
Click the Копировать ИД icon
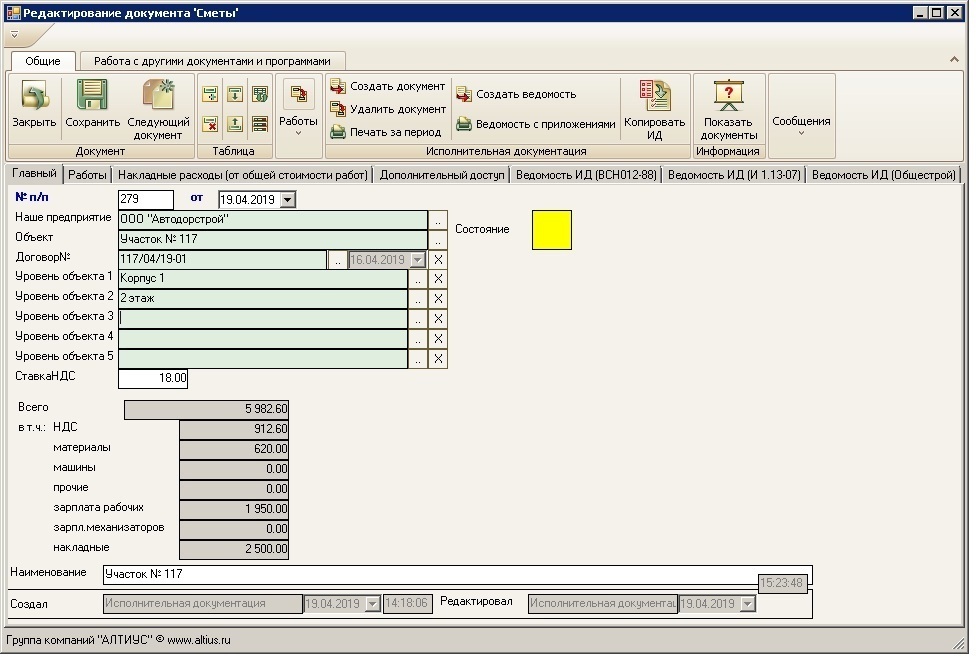[x=655, y=95]
